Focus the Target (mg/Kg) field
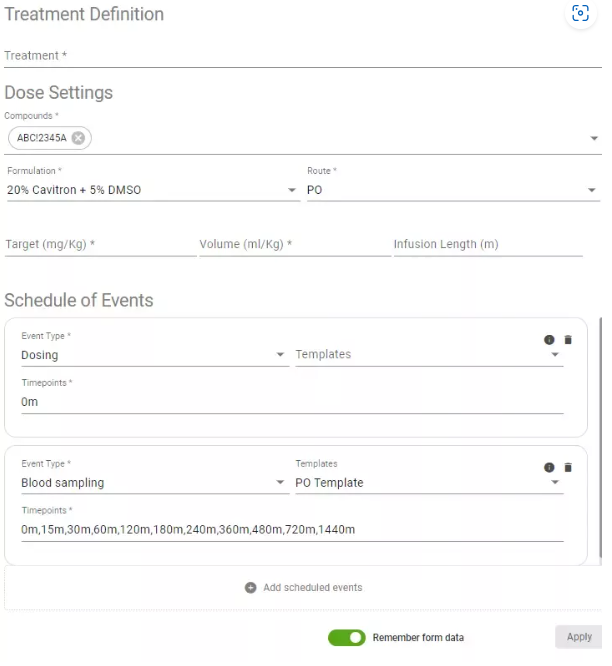Screen dimensions: 612x666 (x=100, y=244)
